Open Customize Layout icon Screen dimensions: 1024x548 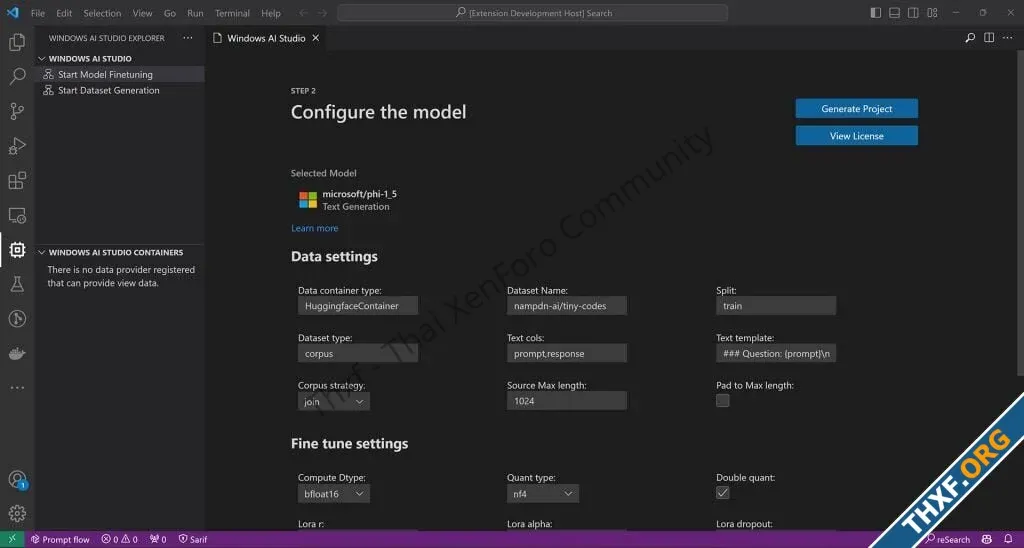(x=933, y=12)
